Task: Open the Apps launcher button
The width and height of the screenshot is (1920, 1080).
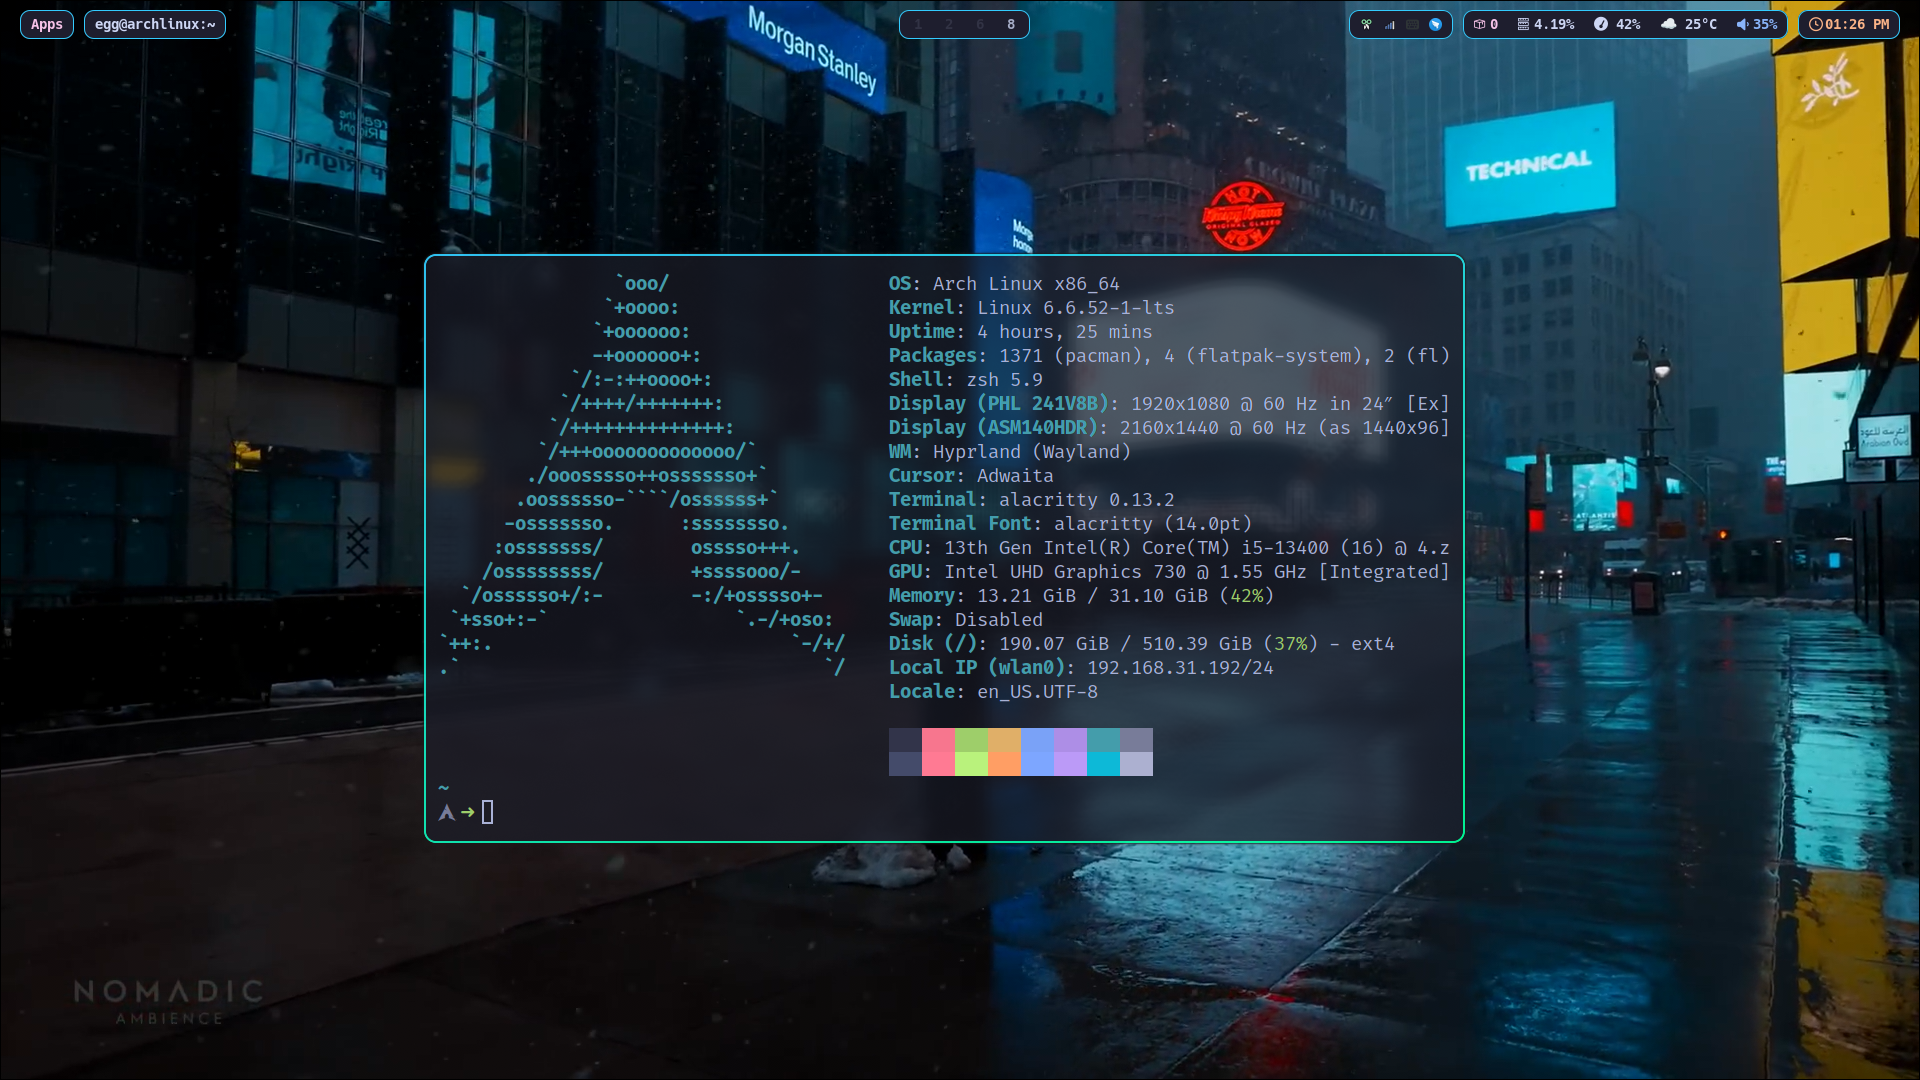Action: [46, 24]
